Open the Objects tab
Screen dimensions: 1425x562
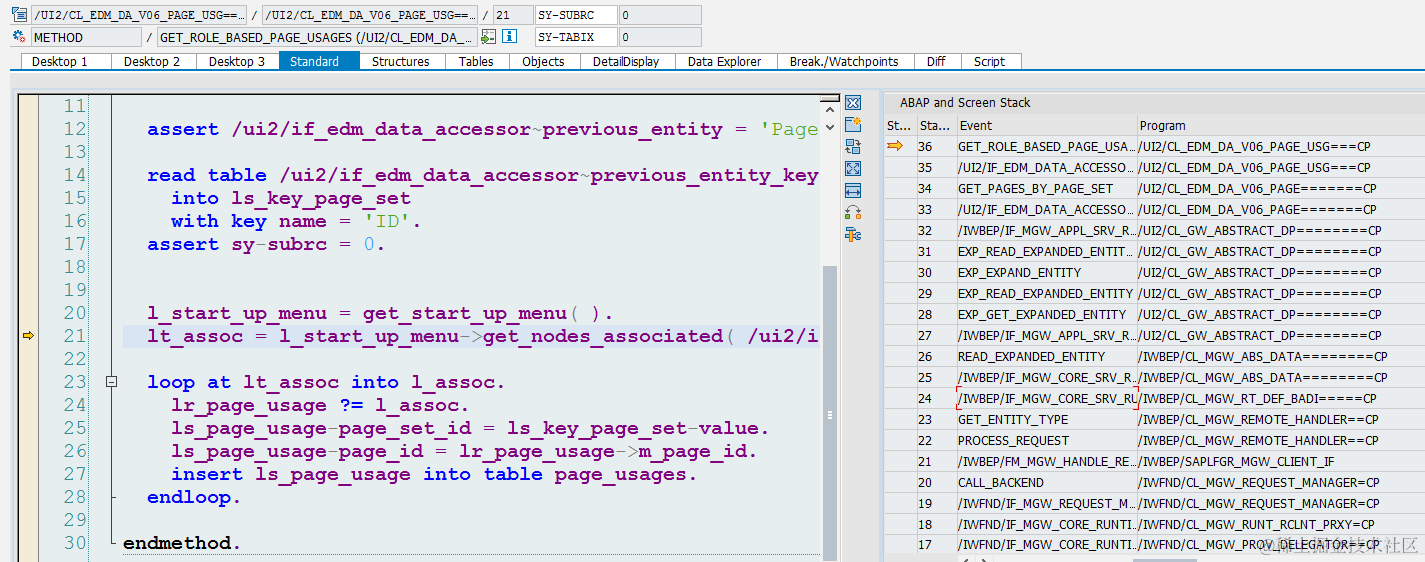click(543, 61)
